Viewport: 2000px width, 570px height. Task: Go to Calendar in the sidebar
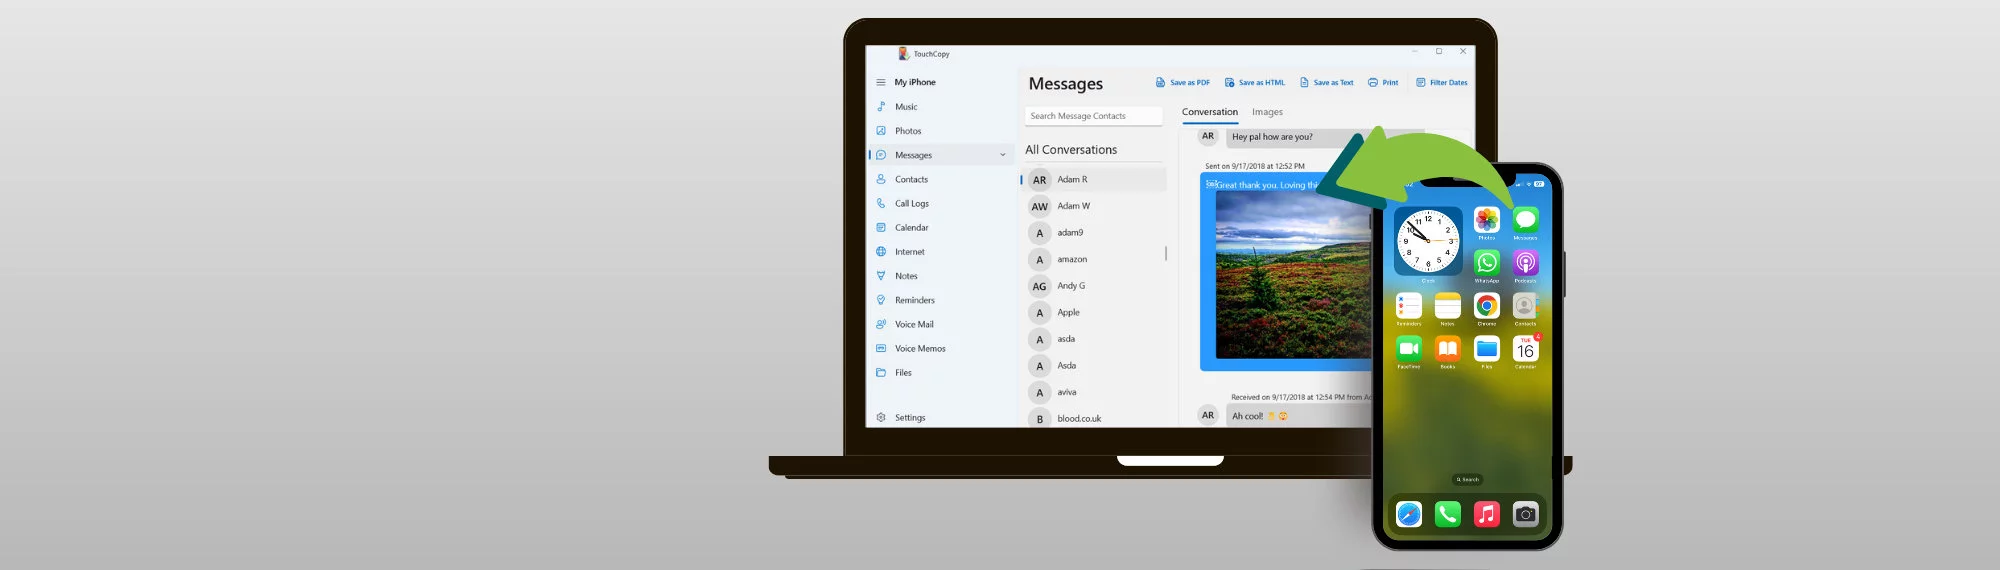[911, 228]
